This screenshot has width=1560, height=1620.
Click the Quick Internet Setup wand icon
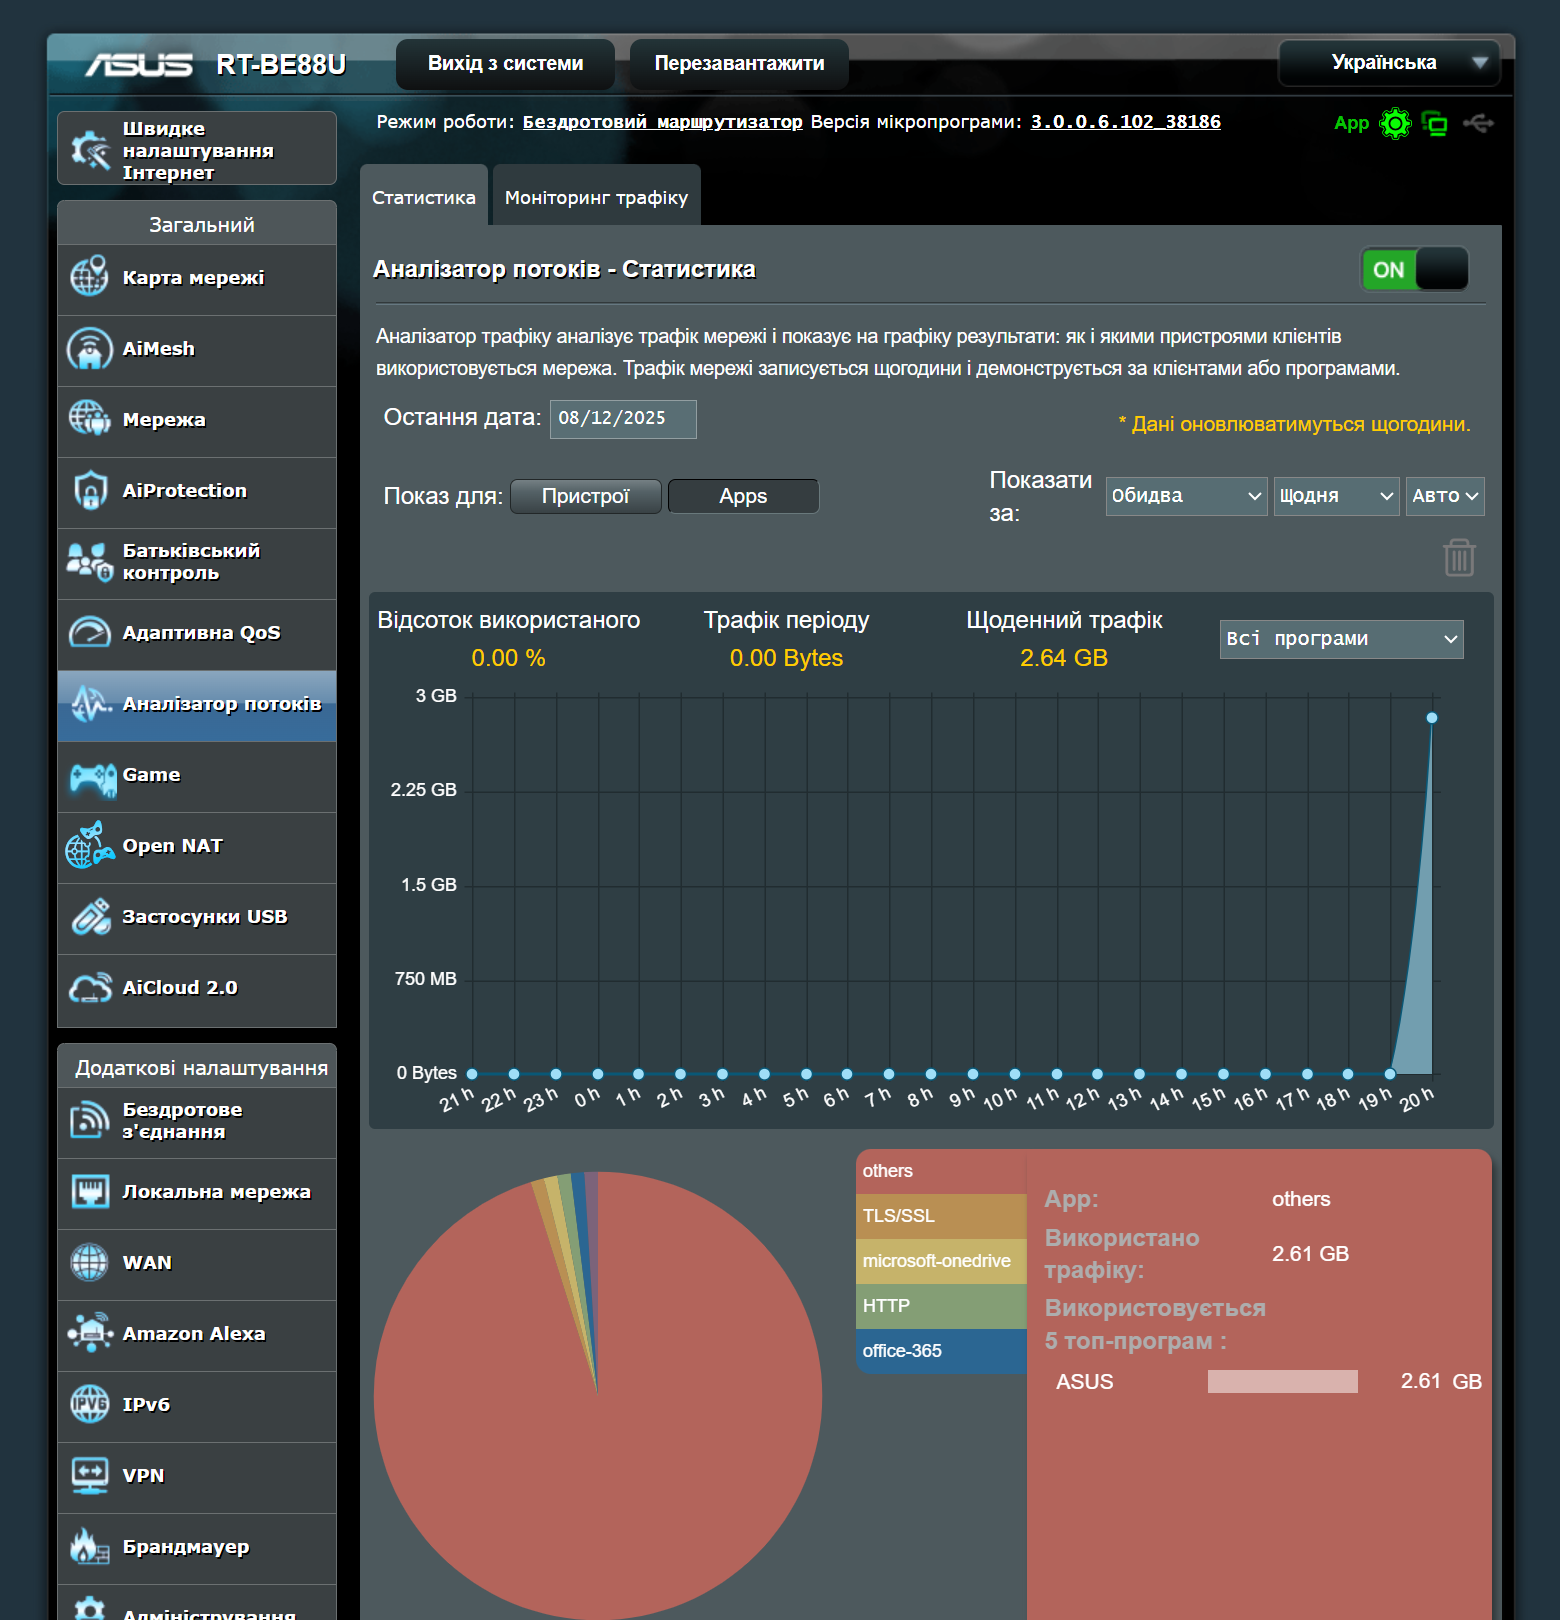90,150
